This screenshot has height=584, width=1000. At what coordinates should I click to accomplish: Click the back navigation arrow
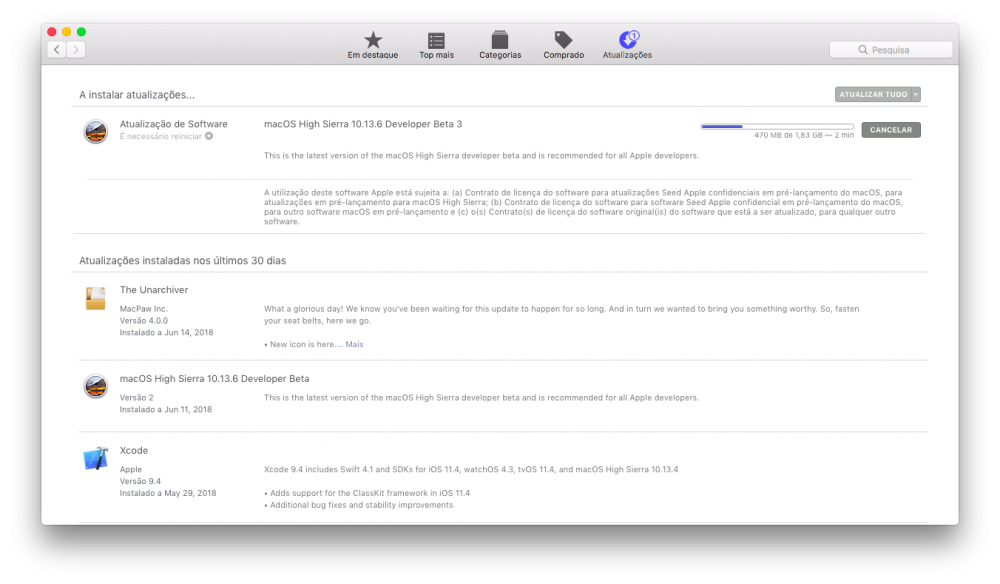click(x=57, y=49)
